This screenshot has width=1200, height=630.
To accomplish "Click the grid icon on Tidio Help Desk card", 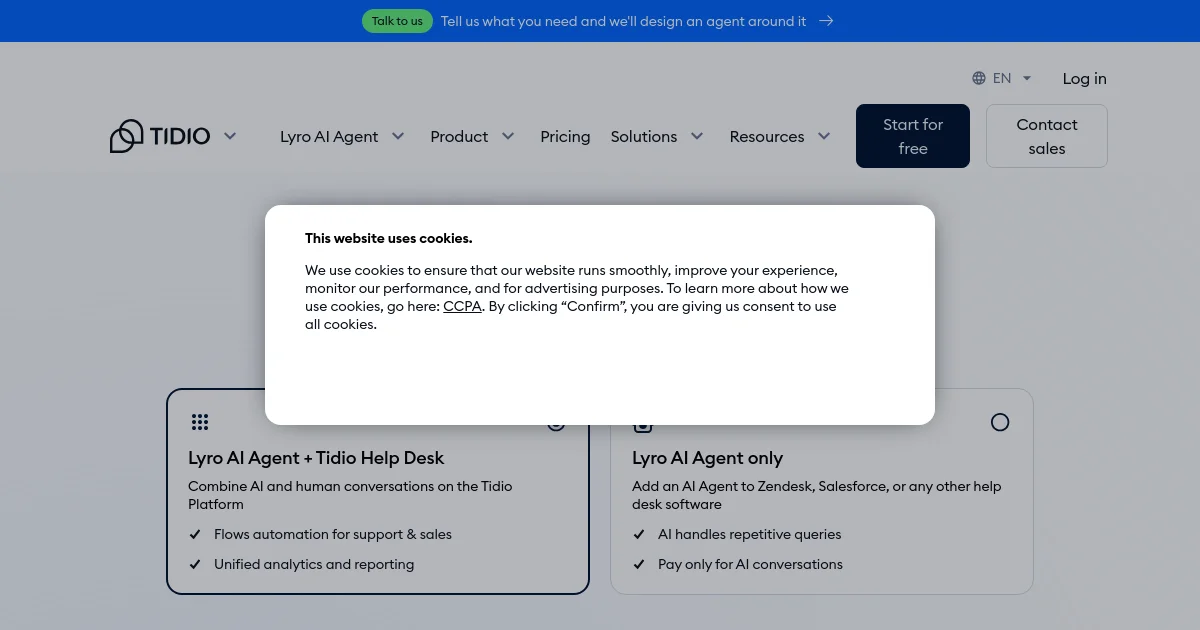I will click(200, 422).
